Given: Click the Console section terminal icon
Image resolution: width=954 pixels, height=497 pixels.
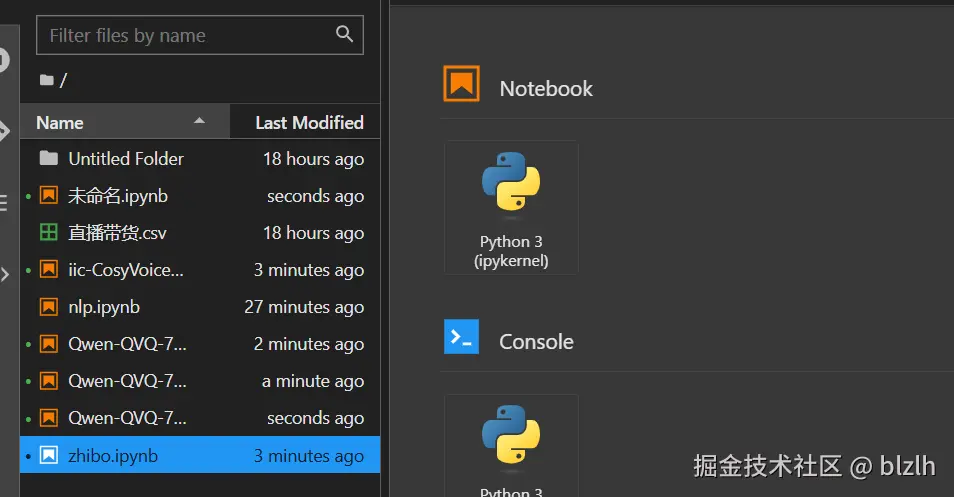Looking at the screenshot, I should 461,338.
